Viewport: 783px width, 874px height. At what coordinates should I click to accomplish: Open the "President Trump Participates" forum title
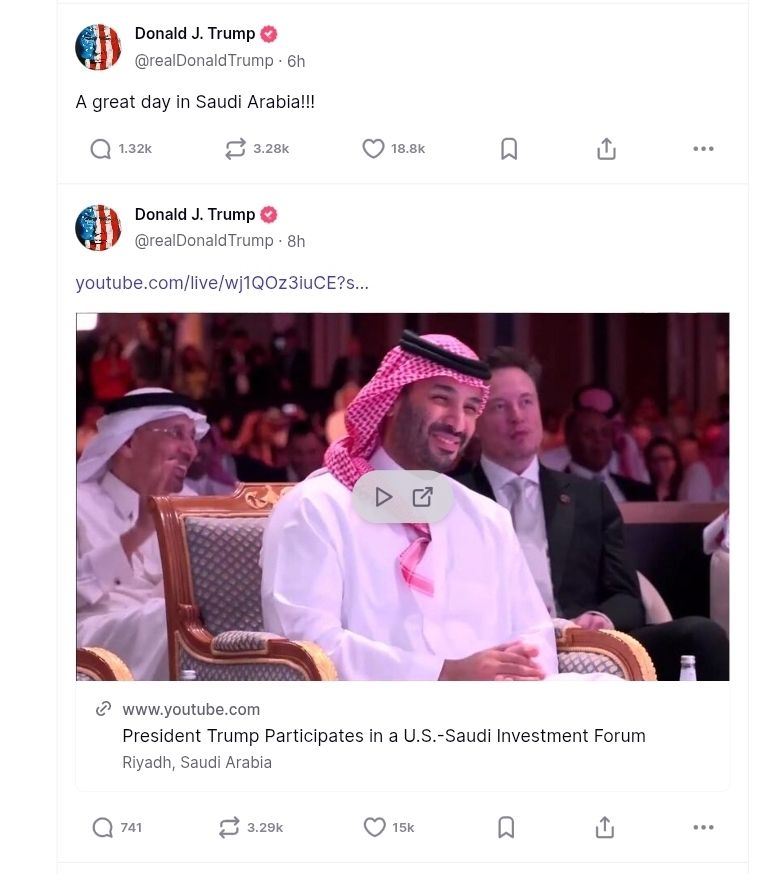384,736
